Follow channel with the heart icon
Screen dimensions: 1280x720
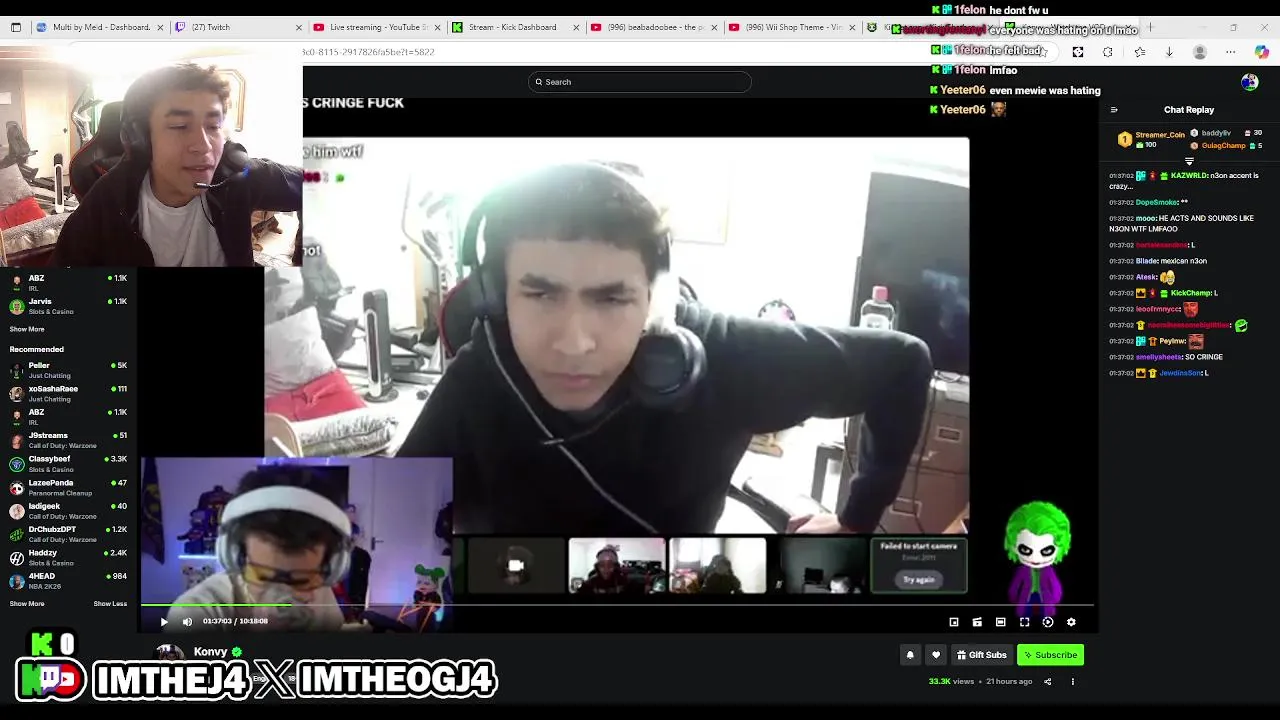tap(936, 655)
